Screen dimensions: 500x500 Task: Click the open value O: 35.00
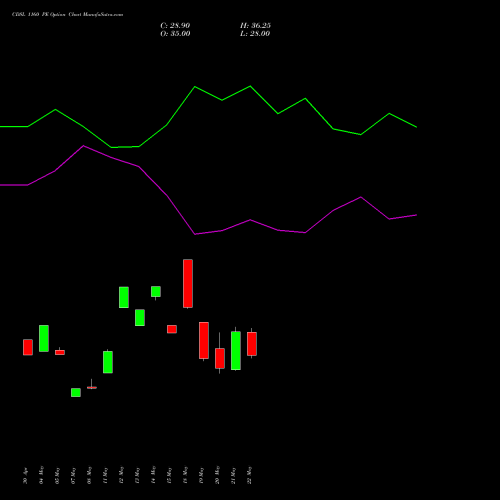[175, 34]
